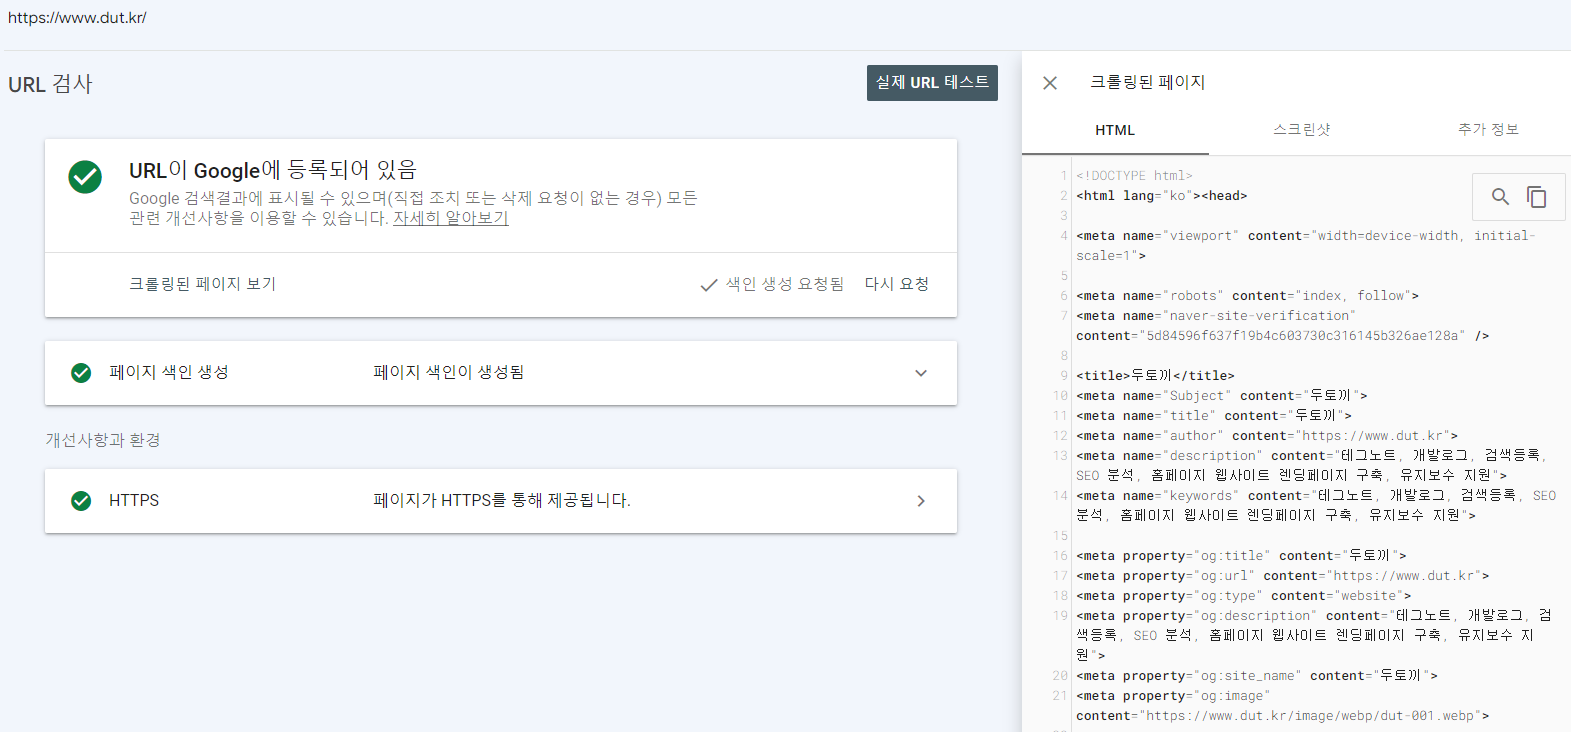Click 페이지가 HTTPS를 통해 제공됩니다 text
This screenshot has height=732, width=1571.
pyautogui.click(x=502, y=500)
